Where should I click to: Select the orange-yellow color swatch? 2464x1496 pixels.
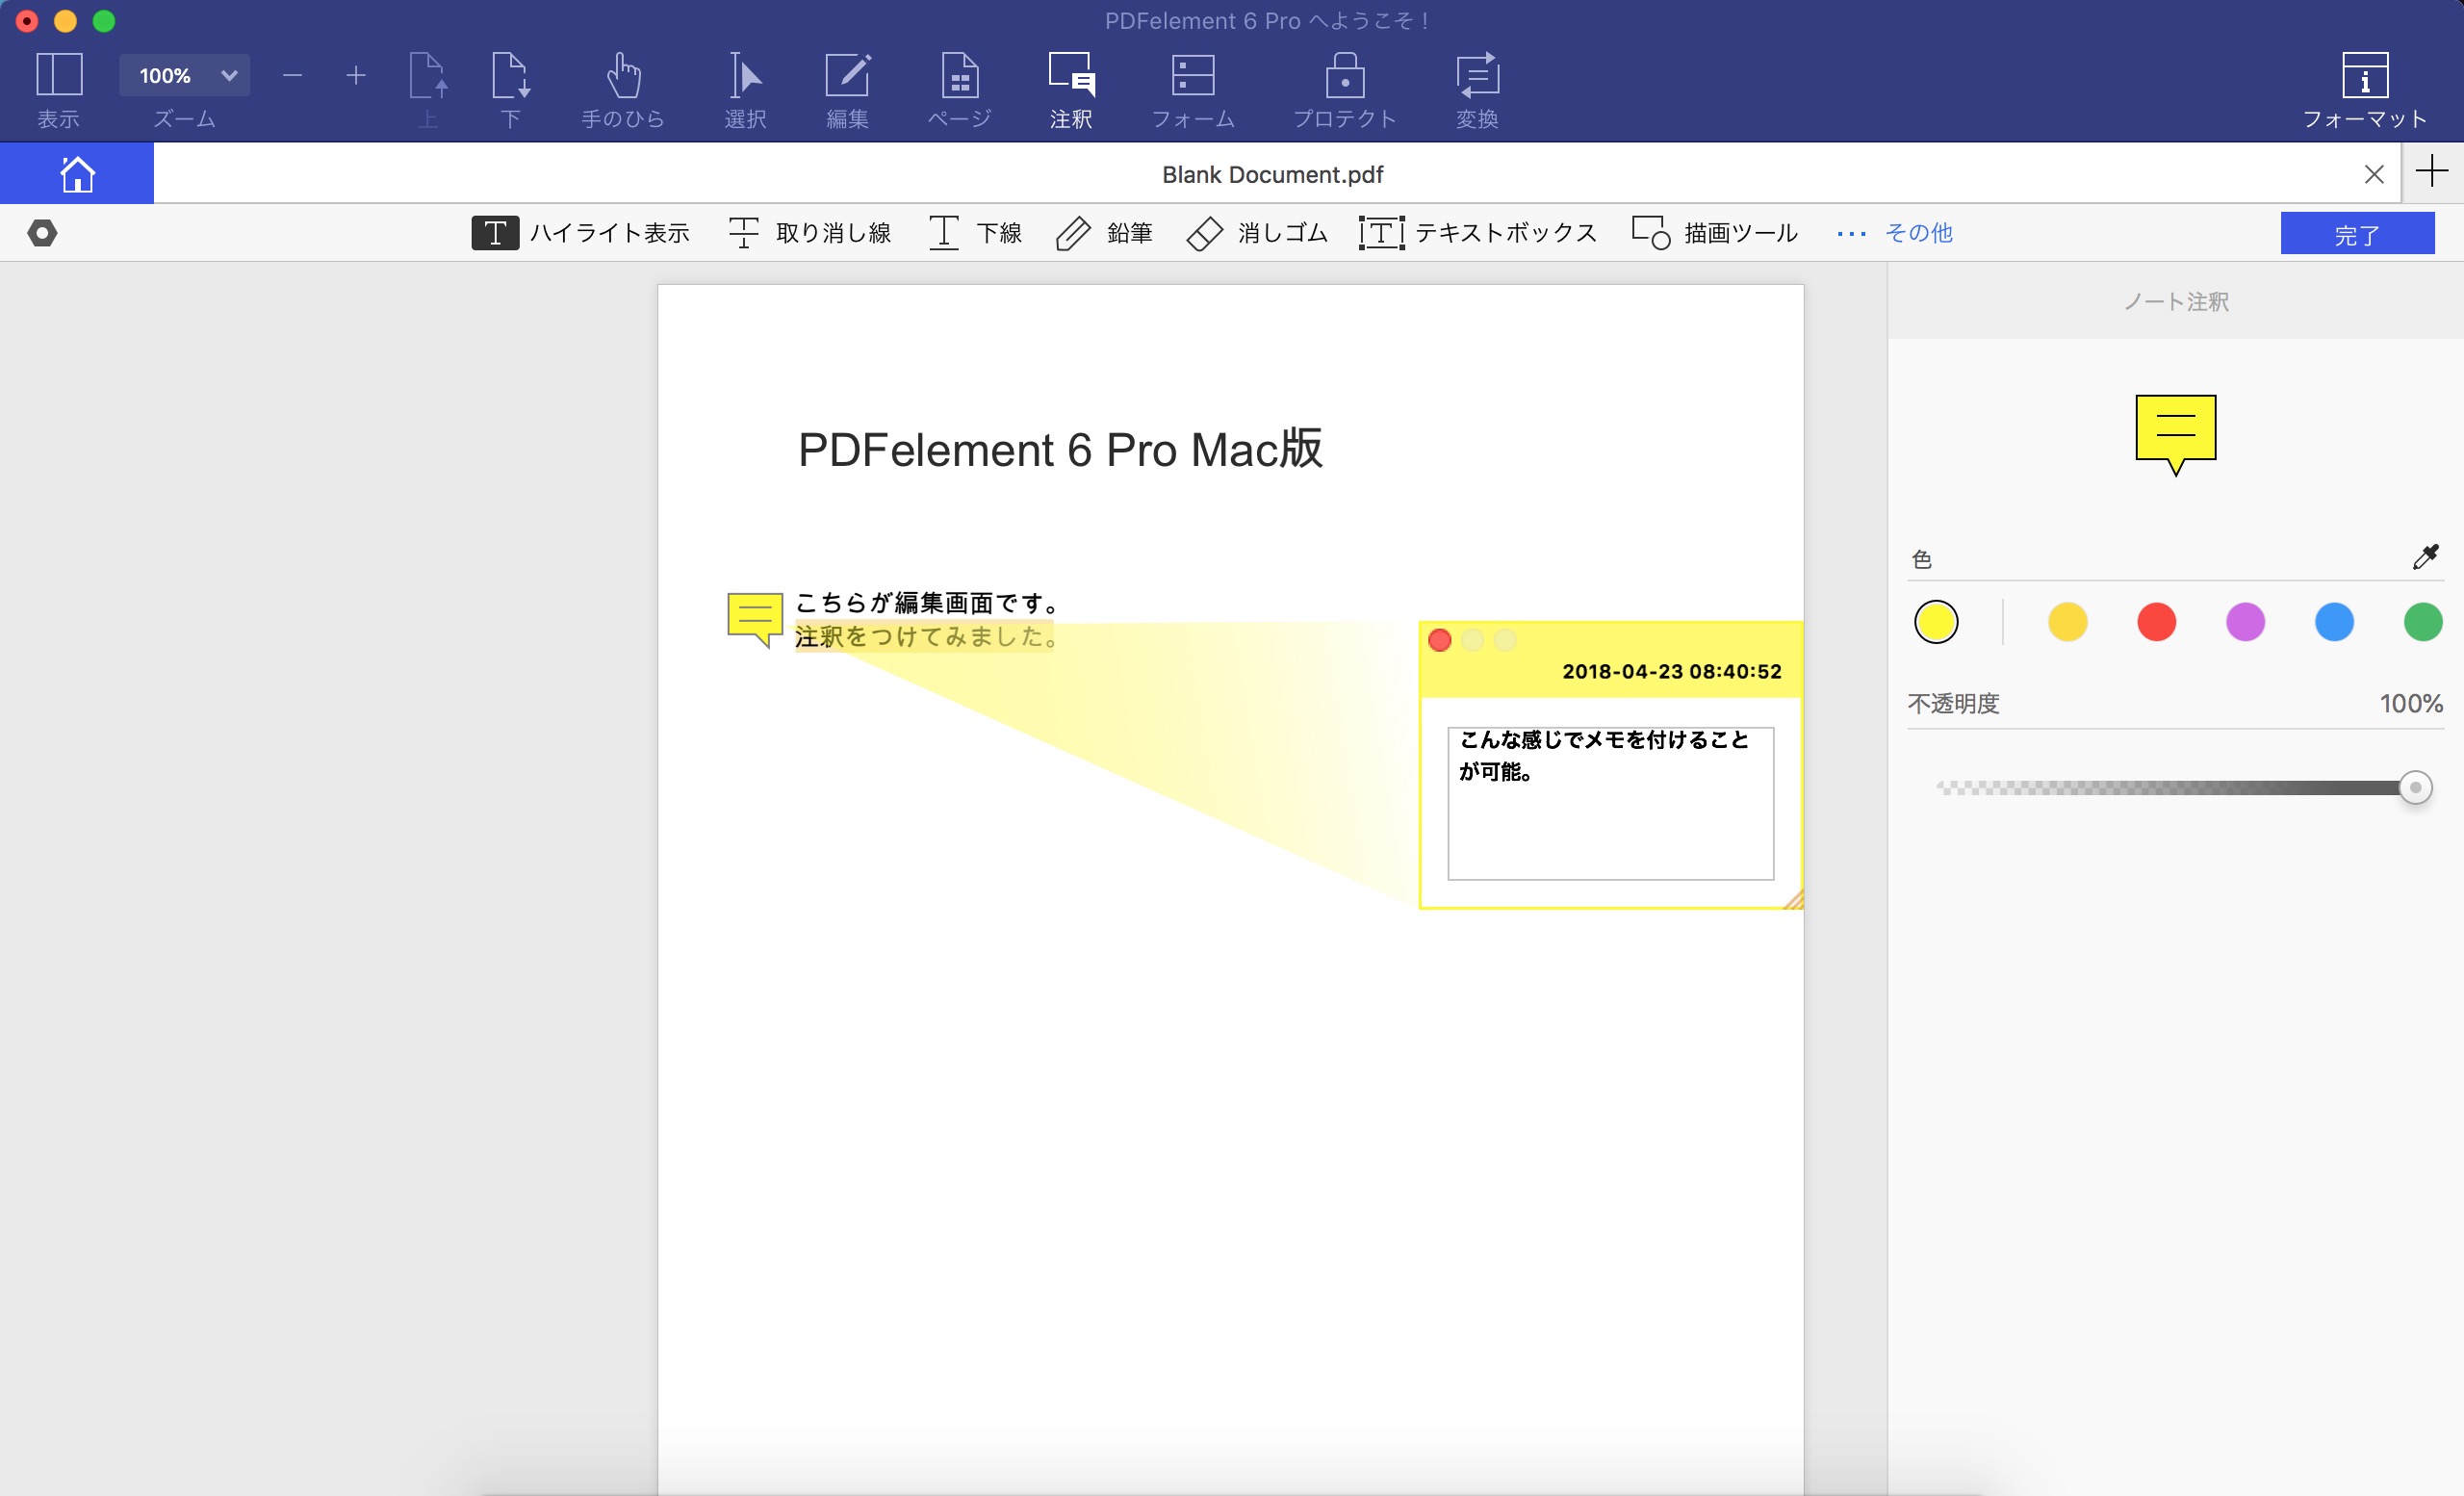2068,622
